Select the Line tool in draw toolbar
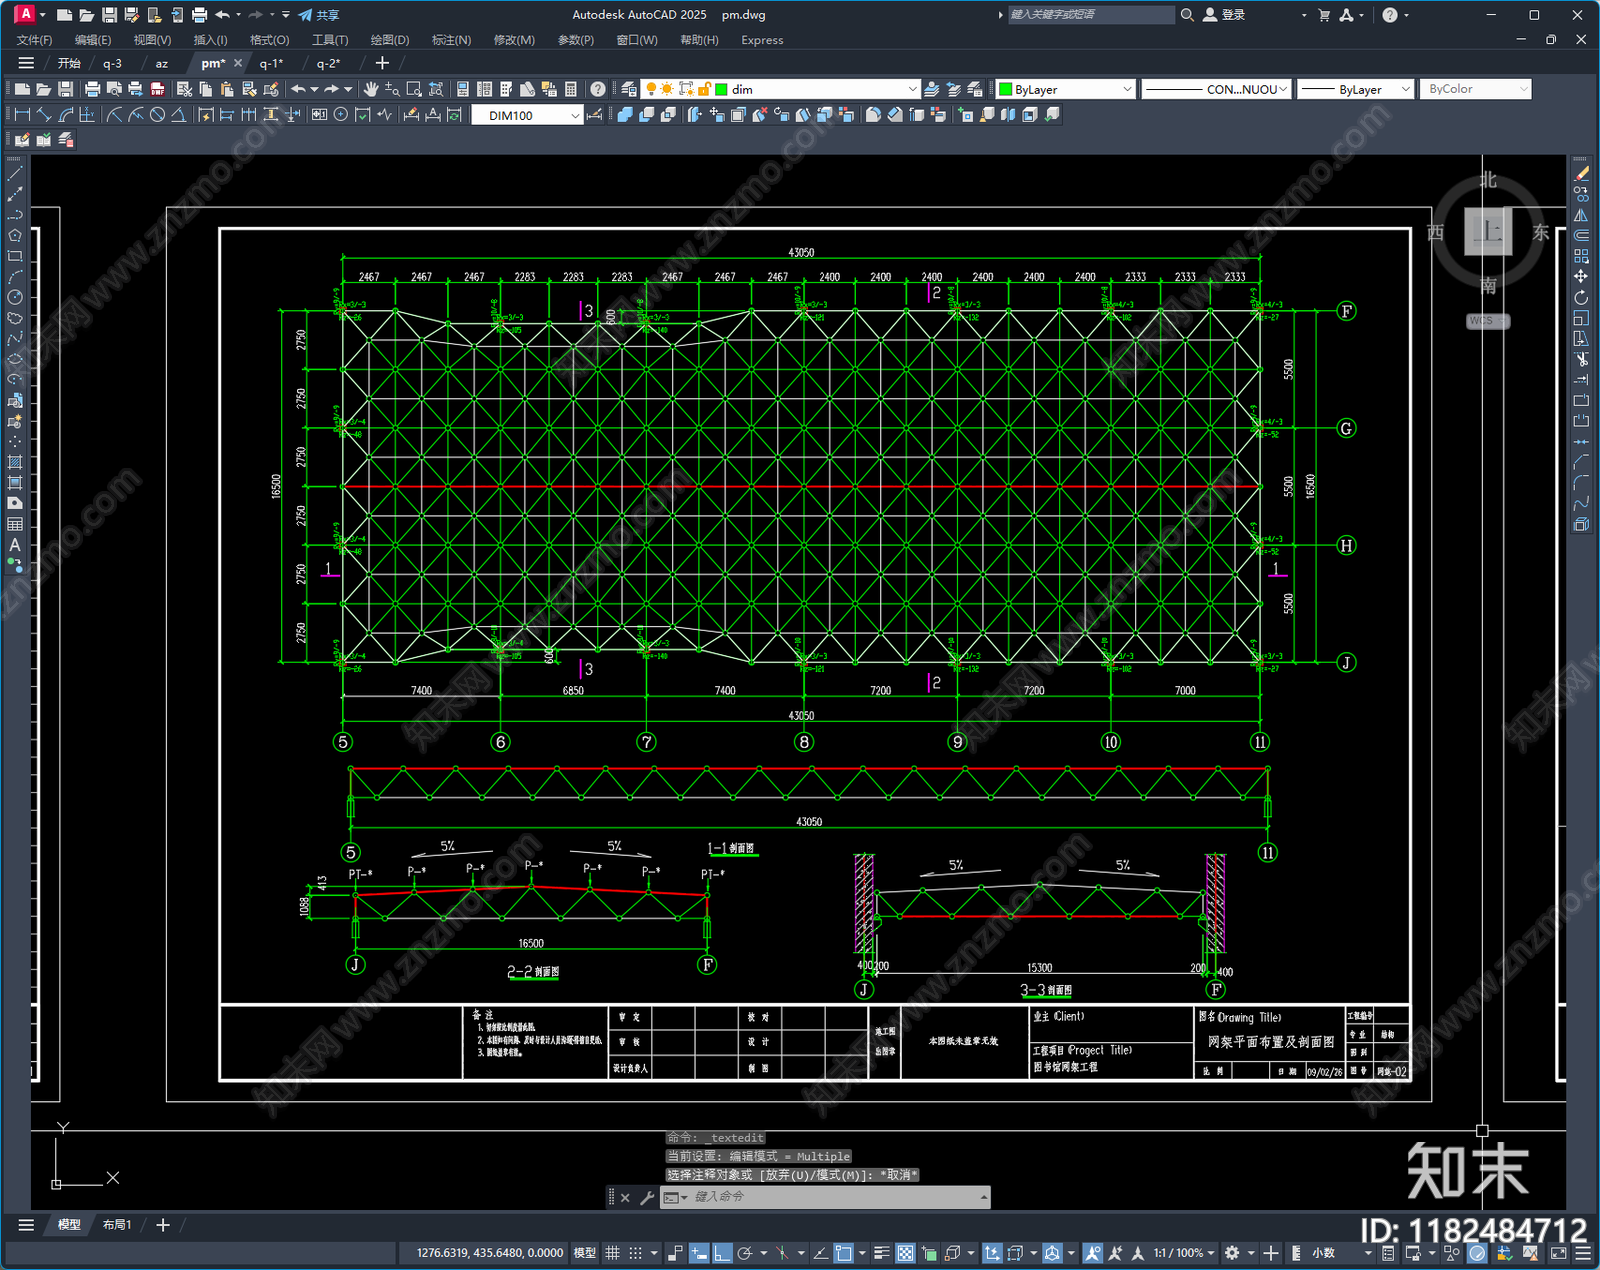 [14, 174]
